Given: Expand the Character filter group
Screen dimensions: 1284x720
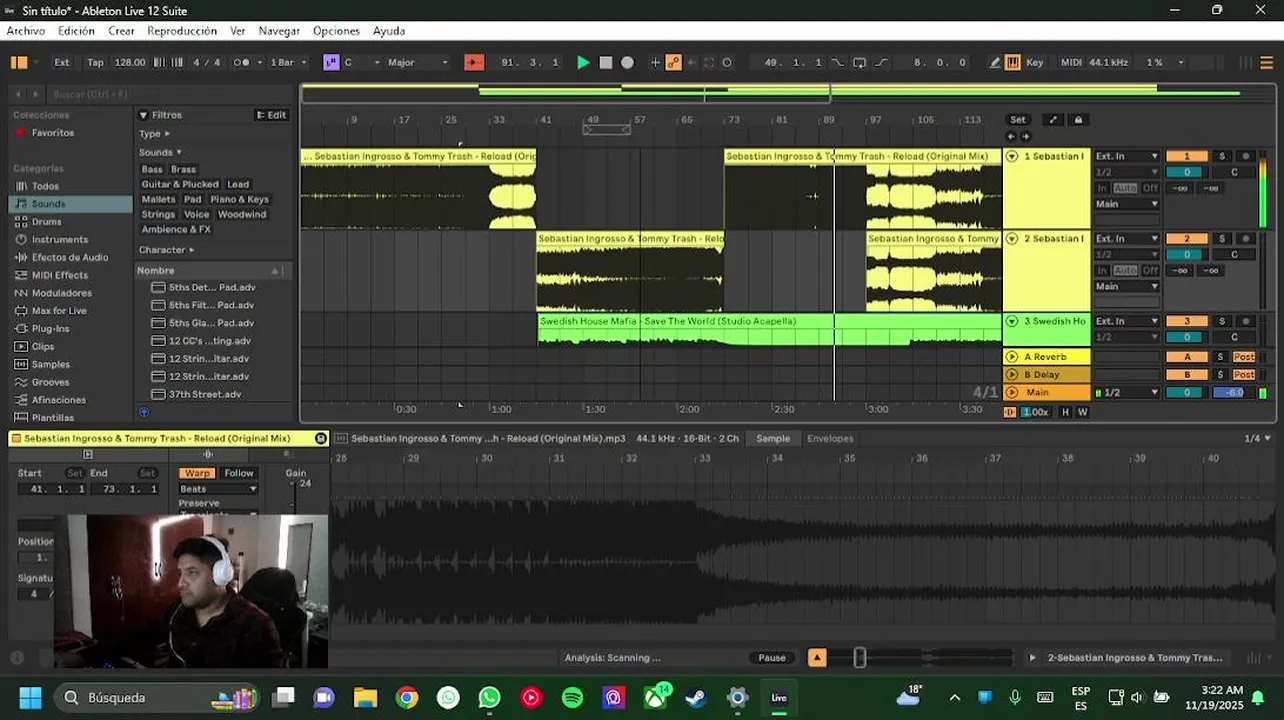Looking at the screenshot, I should [166, 250].
